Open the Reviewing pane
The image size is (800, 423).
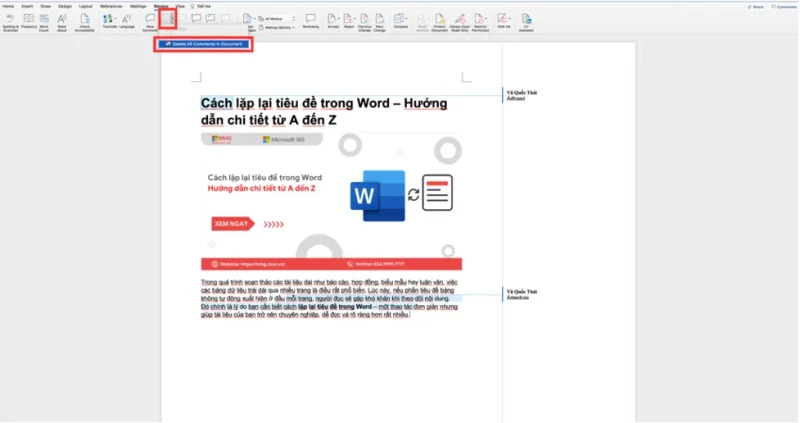(x=310, y=21)
